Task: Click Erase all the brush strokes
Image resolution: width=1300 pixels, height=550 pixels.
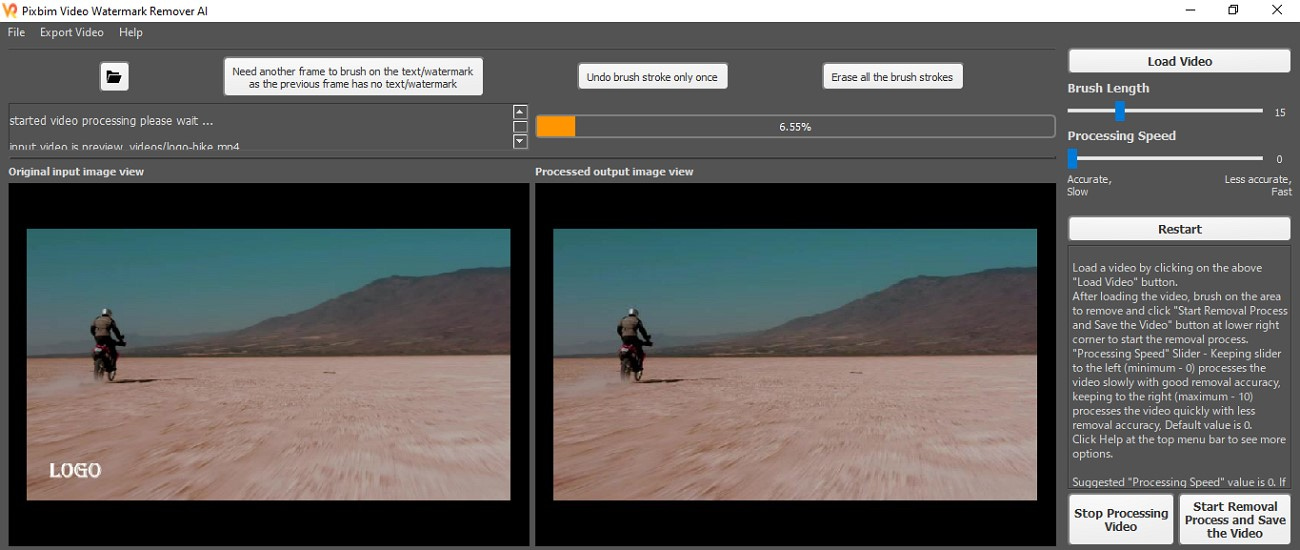Action: (892, 77)
